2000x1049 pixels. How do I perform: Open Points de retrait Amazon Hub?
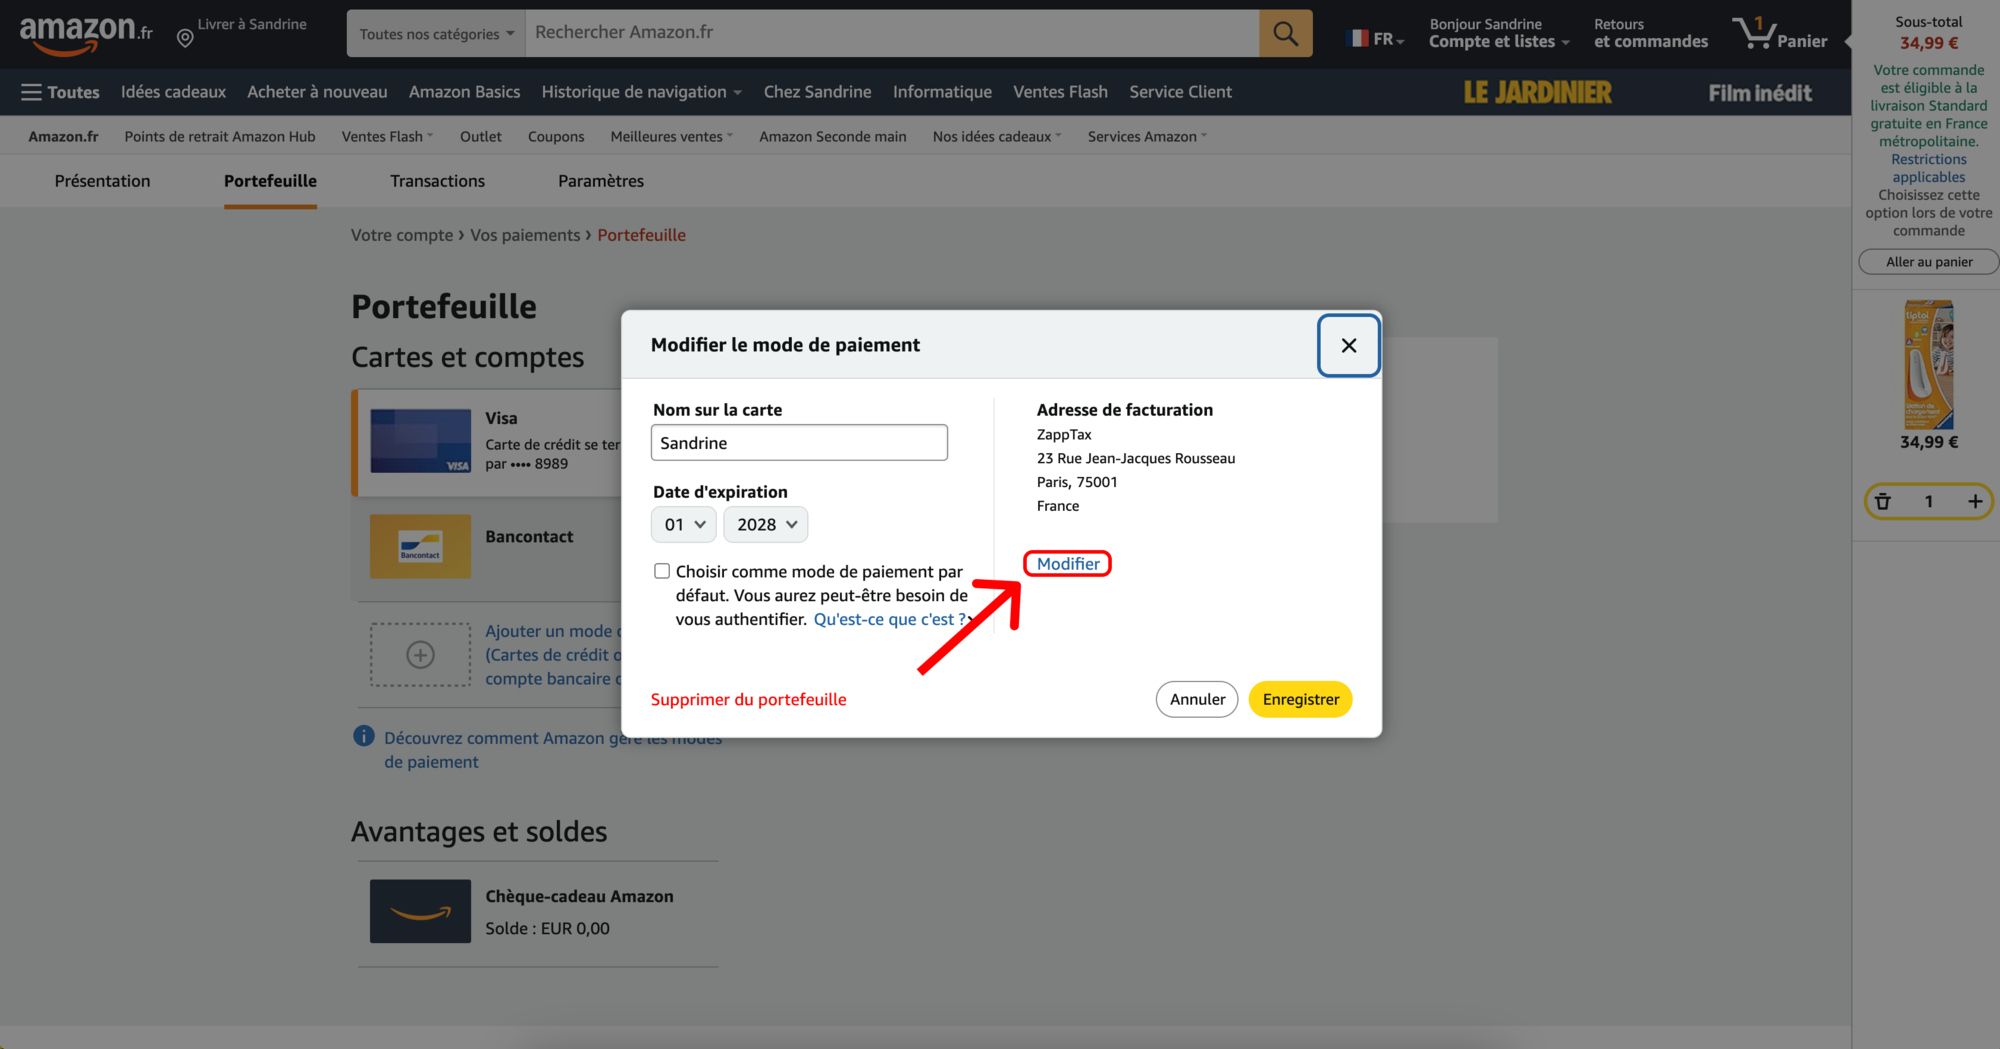219,136
